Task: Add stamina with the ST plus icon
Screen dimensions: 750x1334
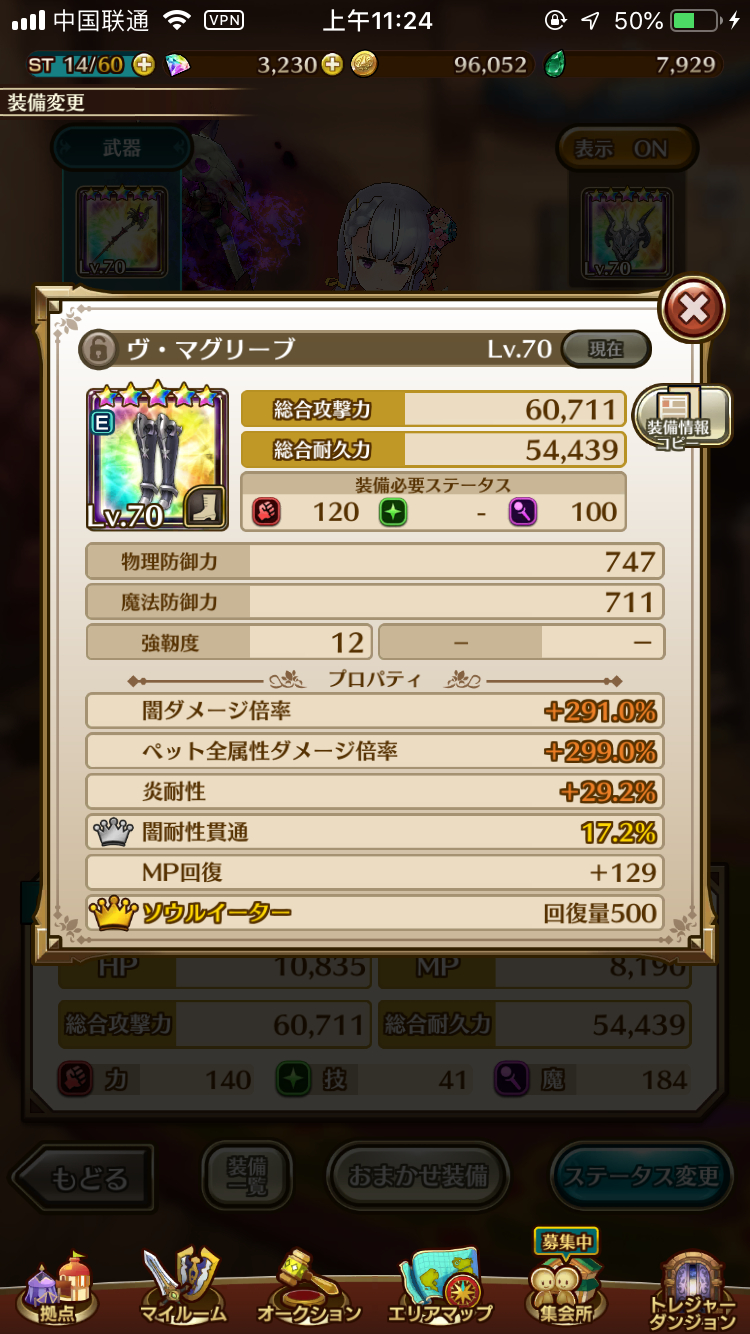Action: 144,65
